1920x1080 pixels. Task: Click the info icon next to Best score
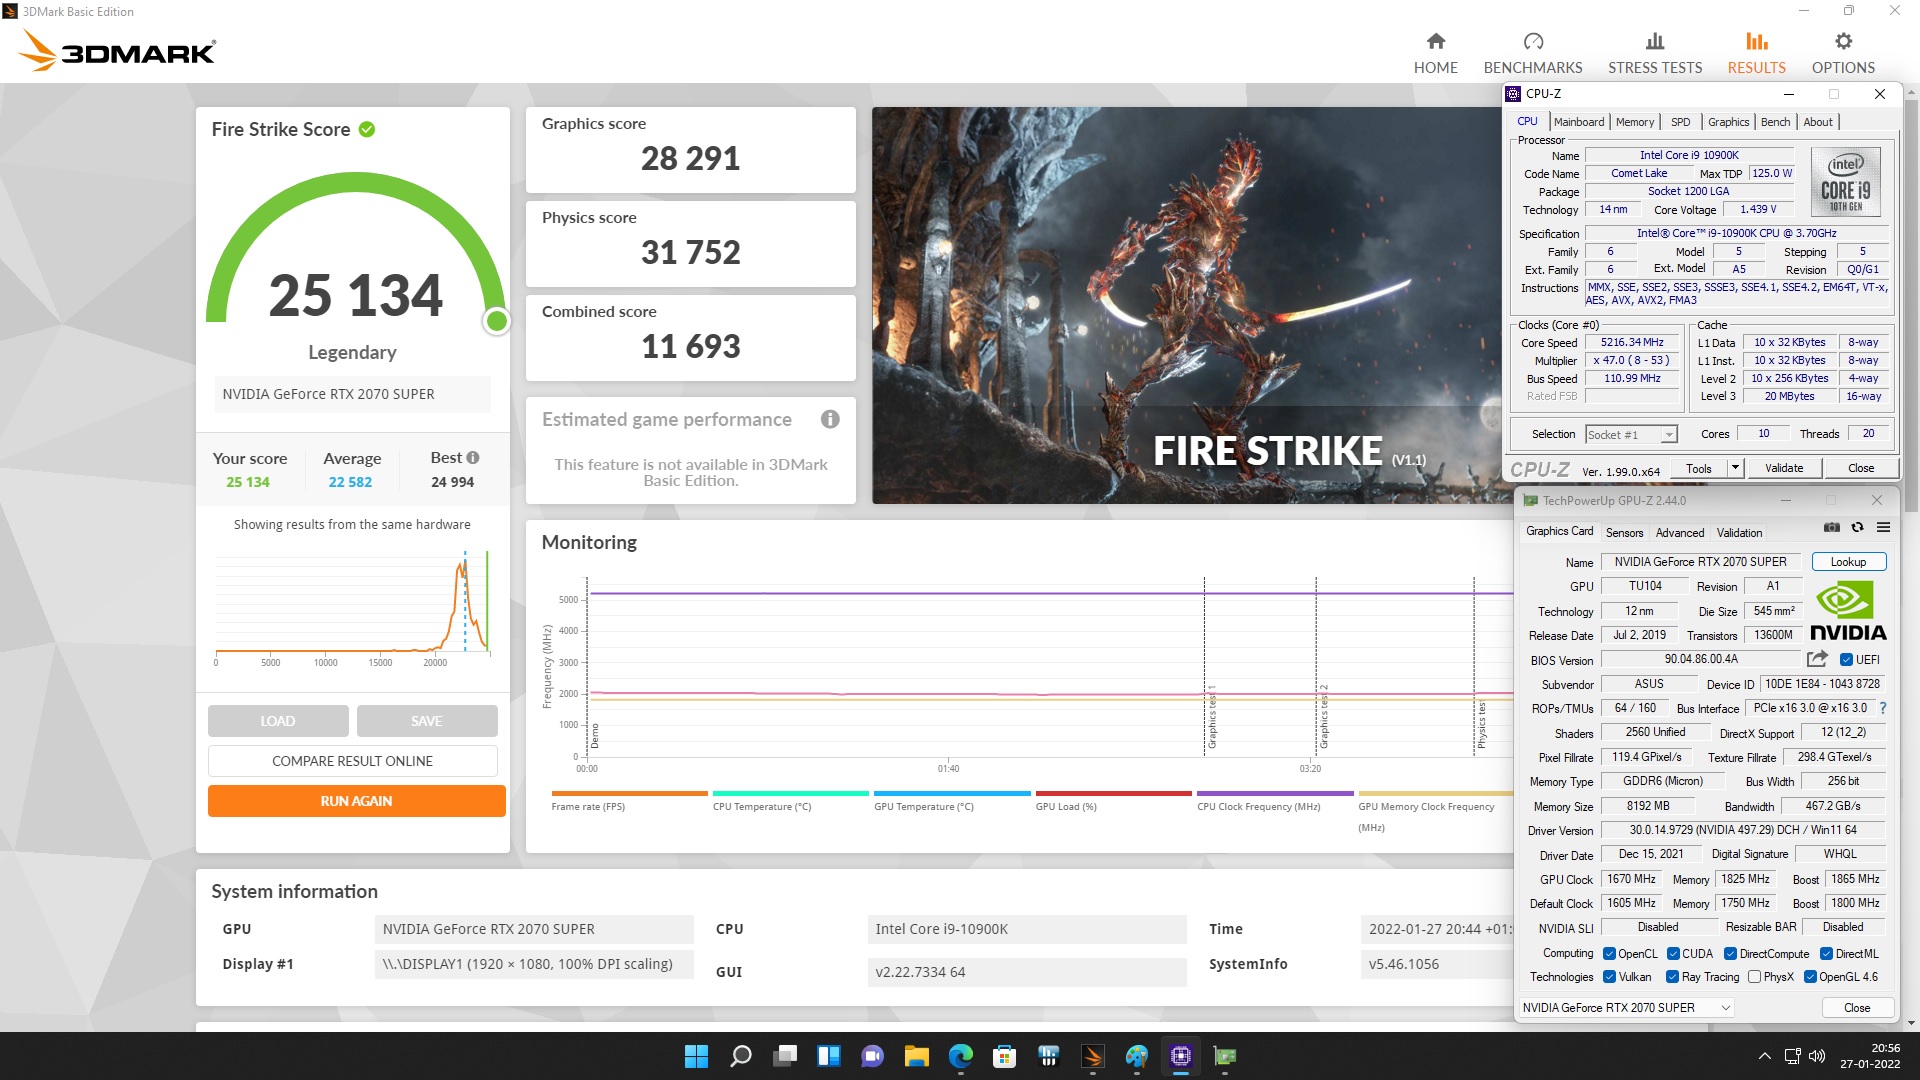coord(473,457)
